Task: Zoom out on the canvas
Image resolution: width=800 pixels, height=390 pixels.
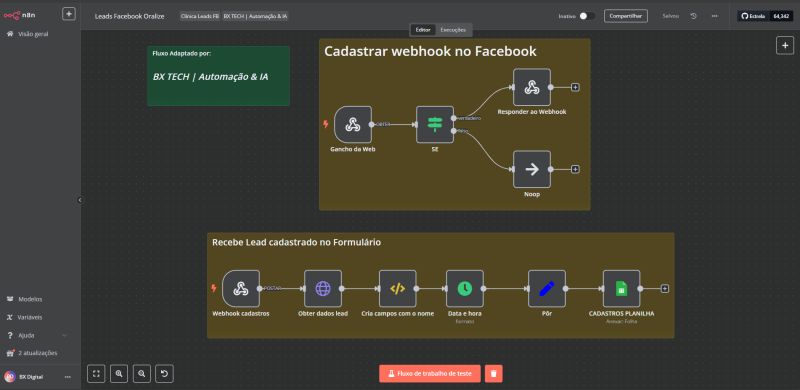Action: tap(142, 374)
